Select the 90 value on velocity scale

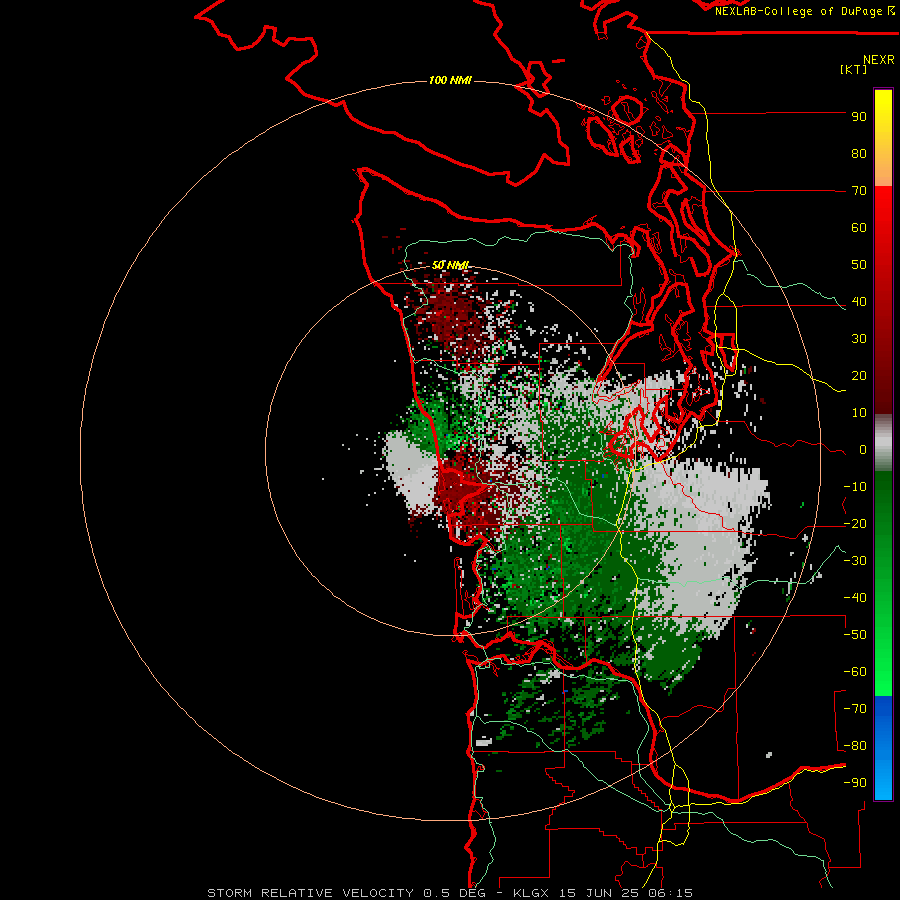pos(859,117)
